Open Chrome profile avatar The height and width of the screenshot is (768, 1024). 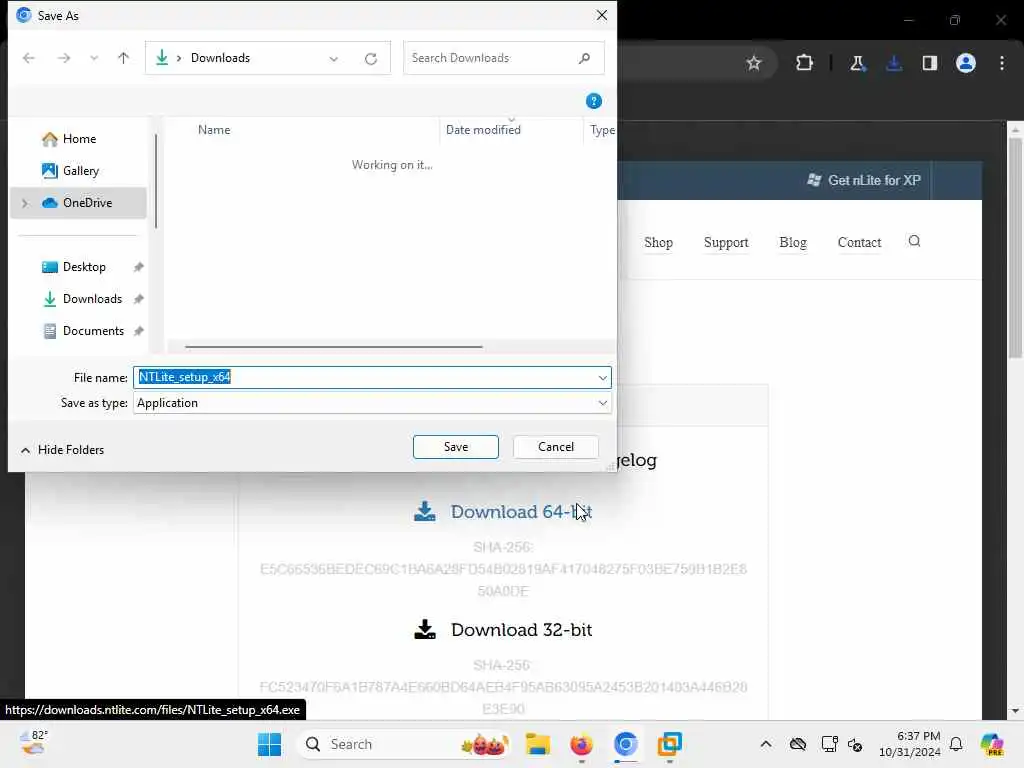(966, 63)
